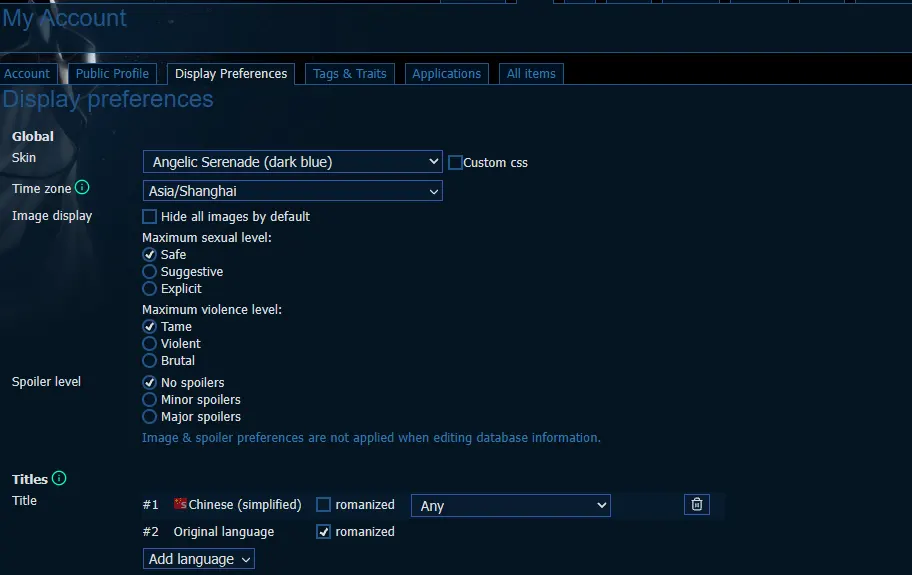This screenshot has width=912, height=575.
Task: Select the Explicit sexual level
Action: click(149, 288)
